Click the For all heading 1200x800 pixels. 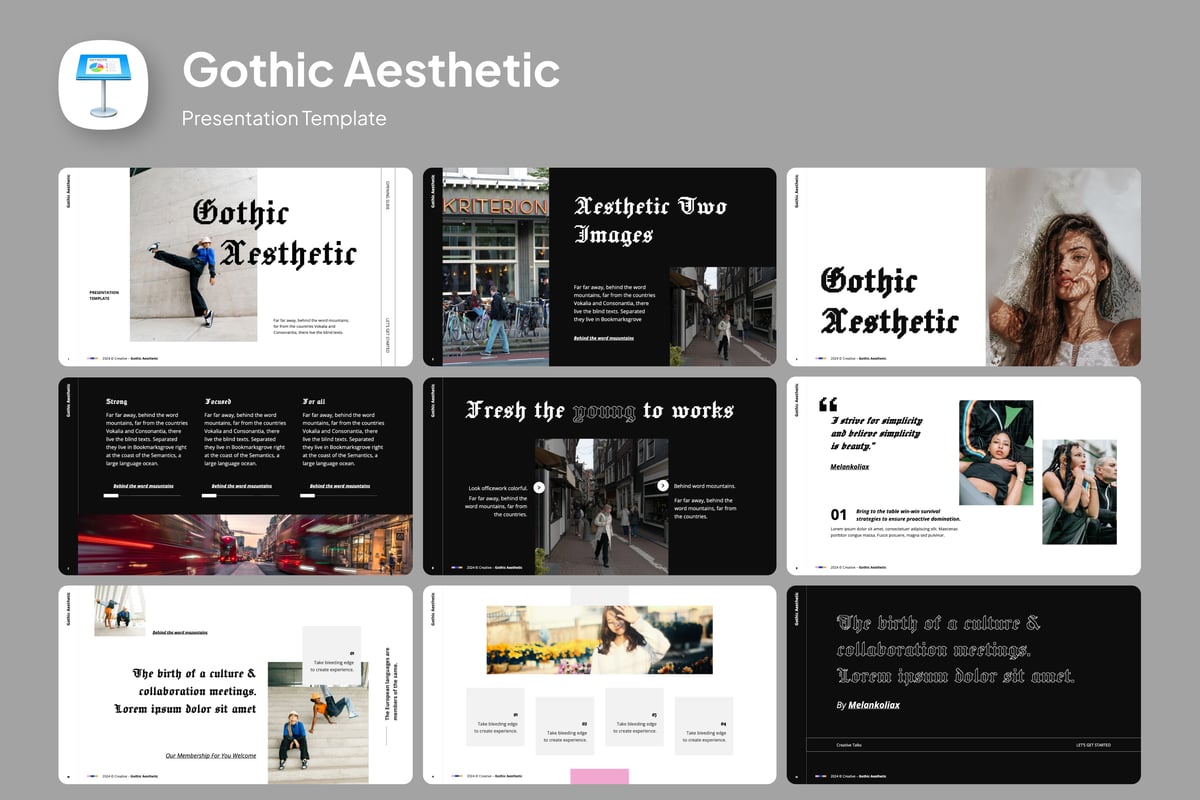[x=314, y=401]
